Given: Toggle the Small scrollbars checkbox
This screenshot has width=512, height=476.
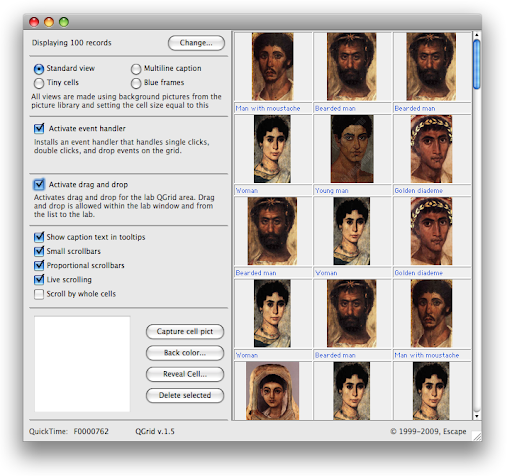Looking at the screenshot, I should tap(39, 251).
